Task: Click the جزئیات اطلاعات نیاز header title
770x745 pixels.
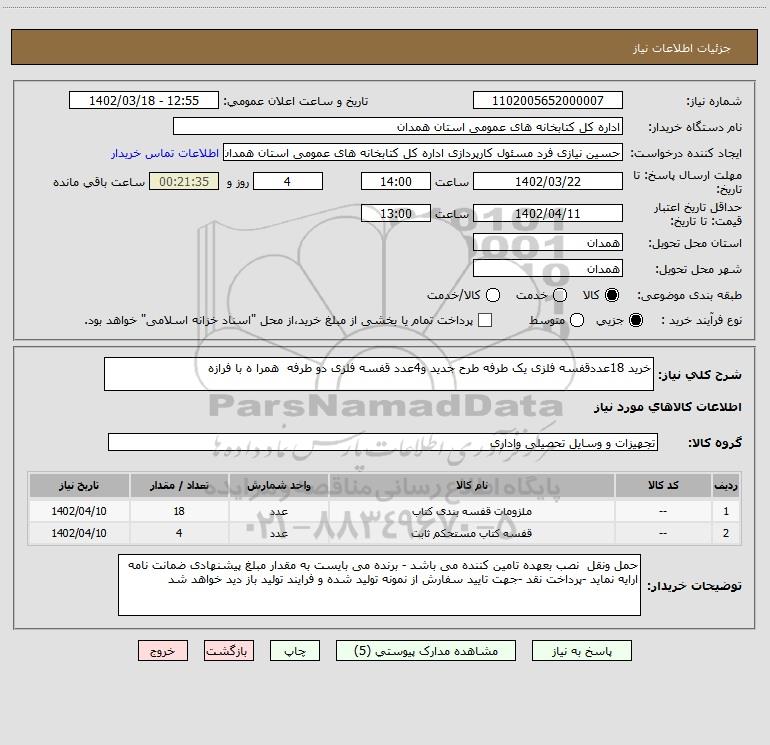Action: tap(681, 48)
